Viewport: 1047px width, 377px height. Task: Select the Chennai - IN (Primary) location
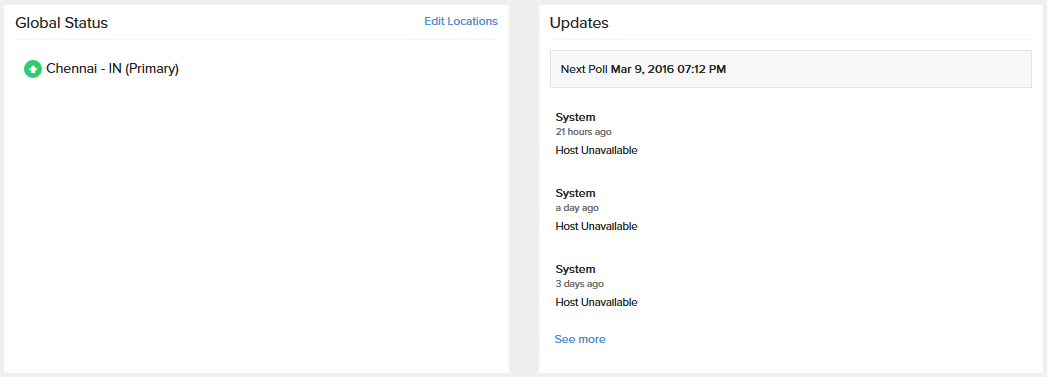tap(112, 69)
